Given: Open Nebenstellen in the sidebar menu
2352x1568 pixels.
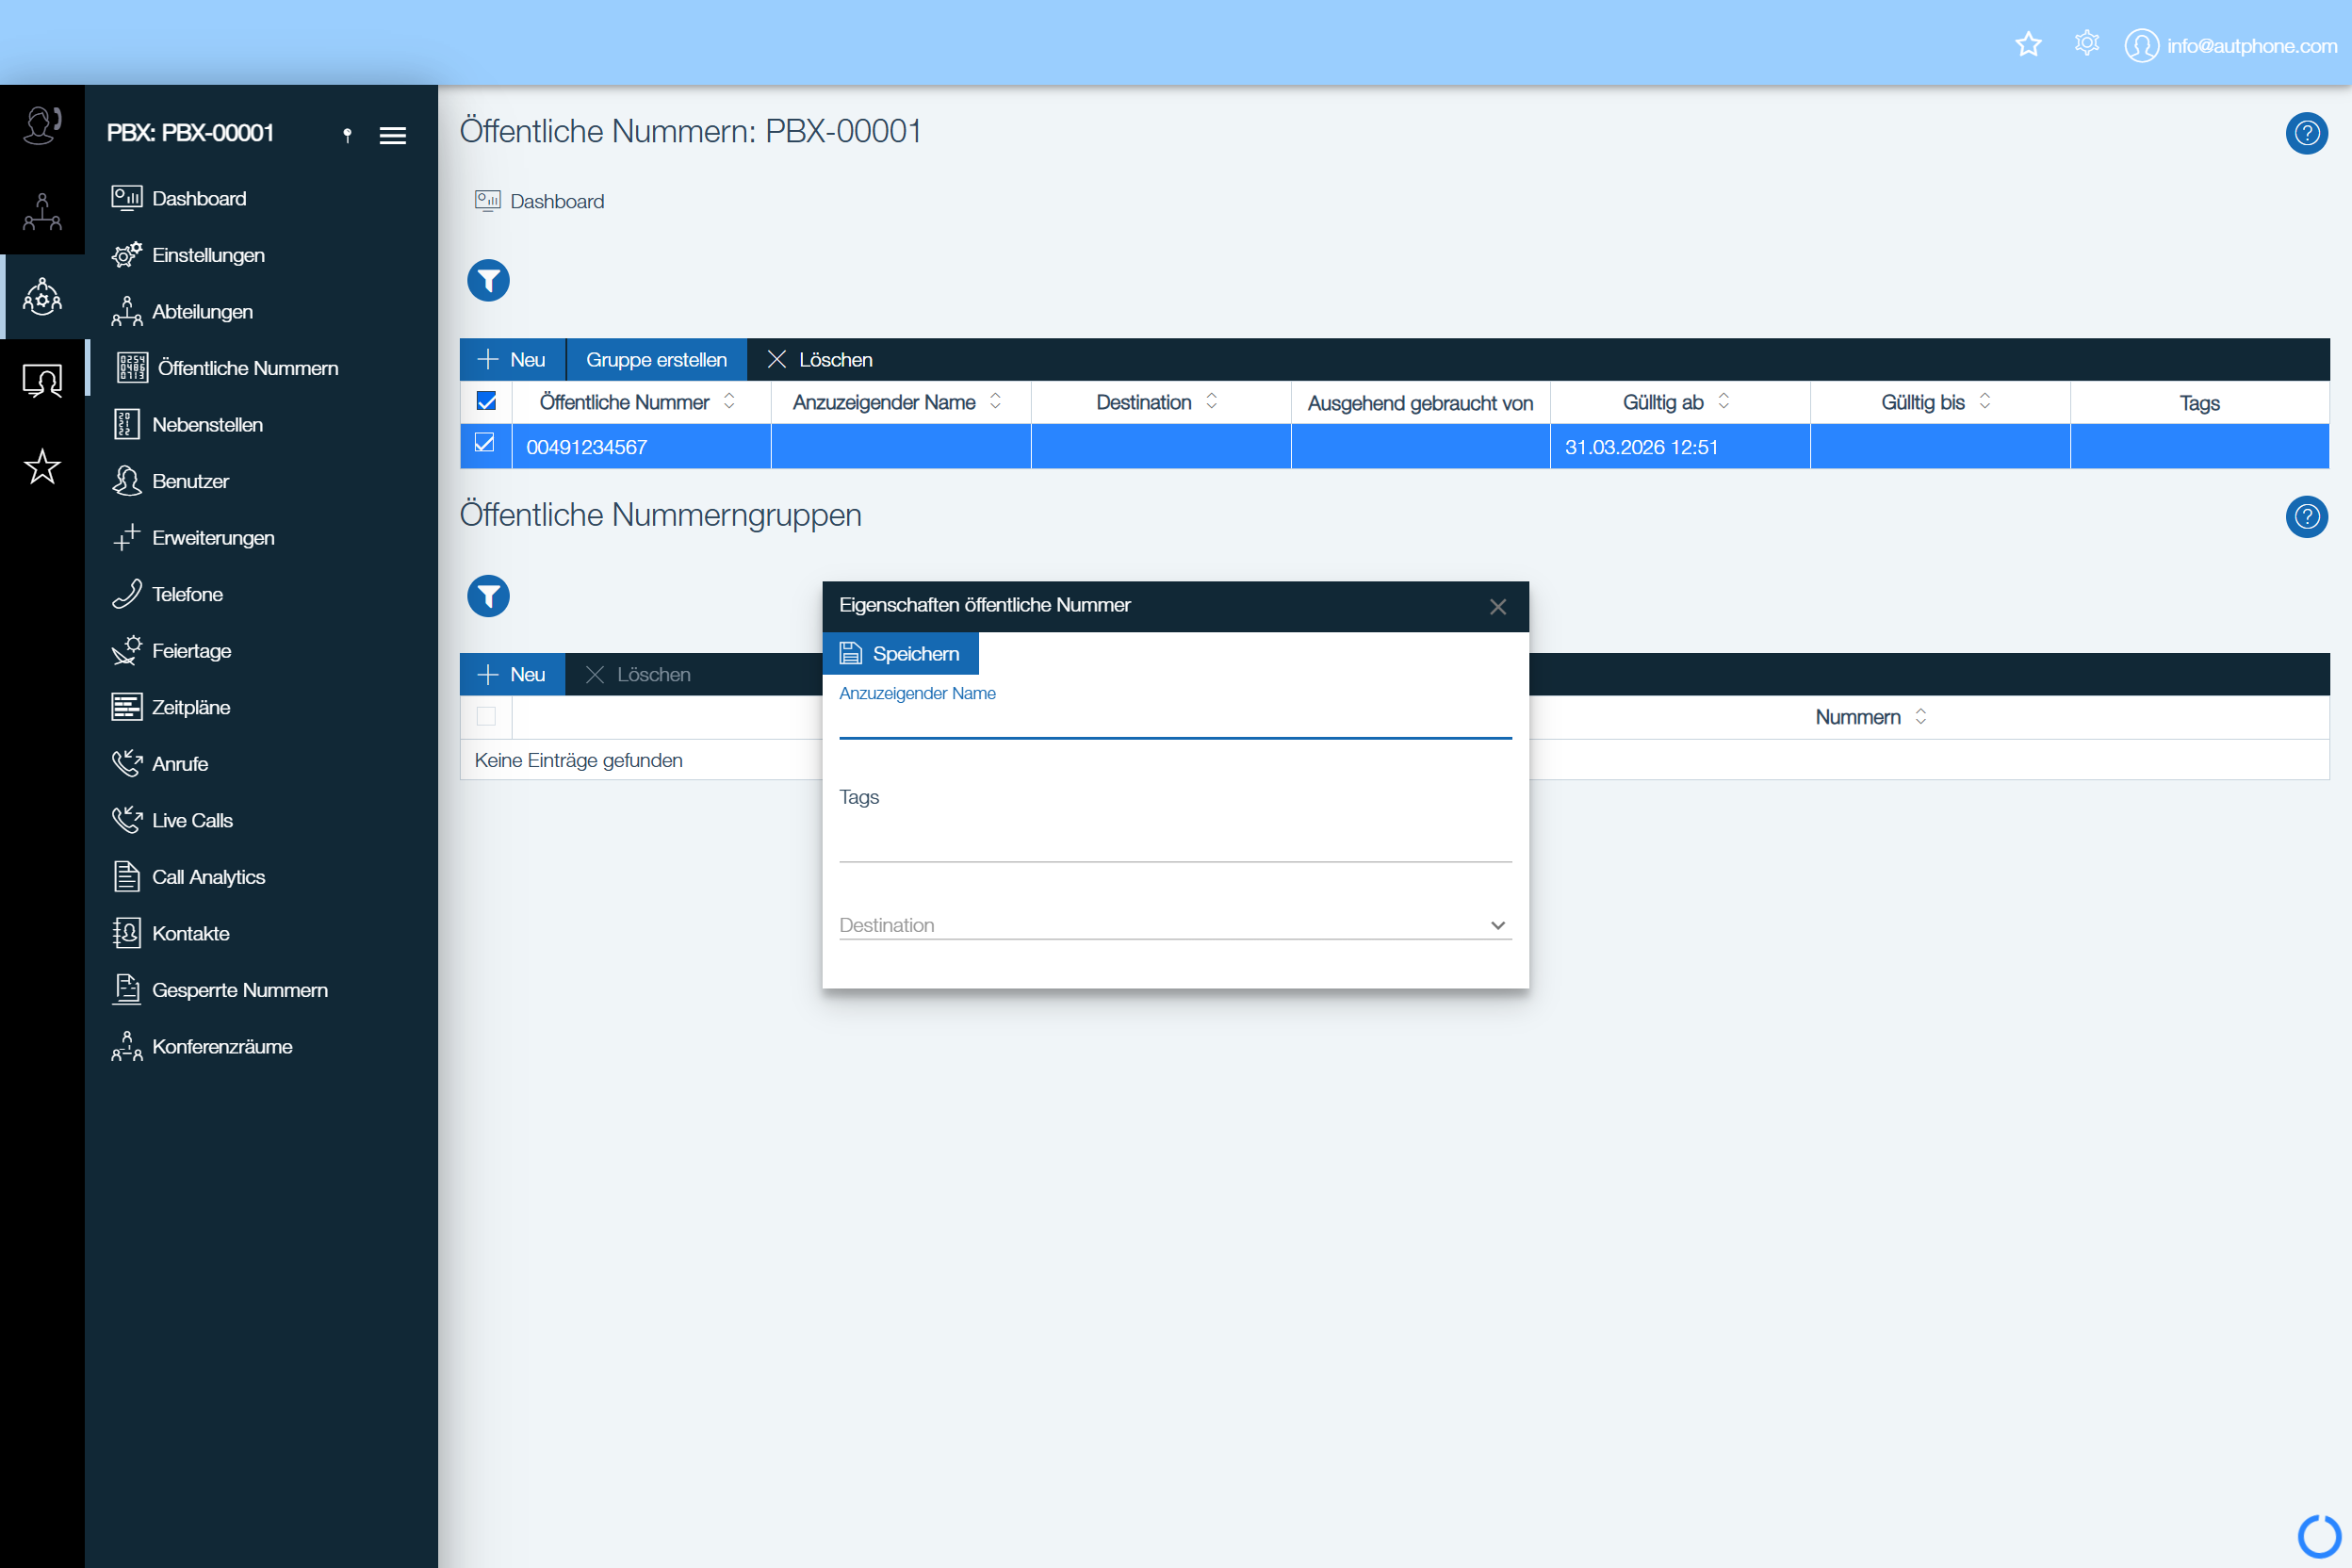Looking at the screenshot, I should pos(207,425).
